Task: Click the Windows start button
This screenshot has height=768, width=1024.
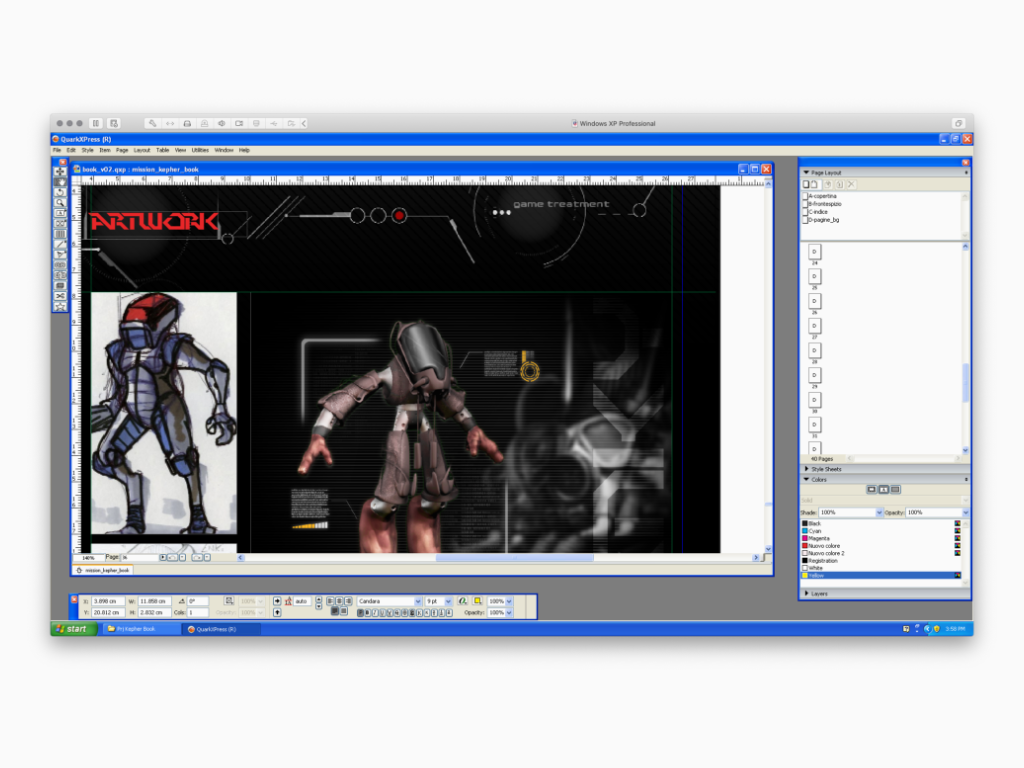Action: coord(74,629)
